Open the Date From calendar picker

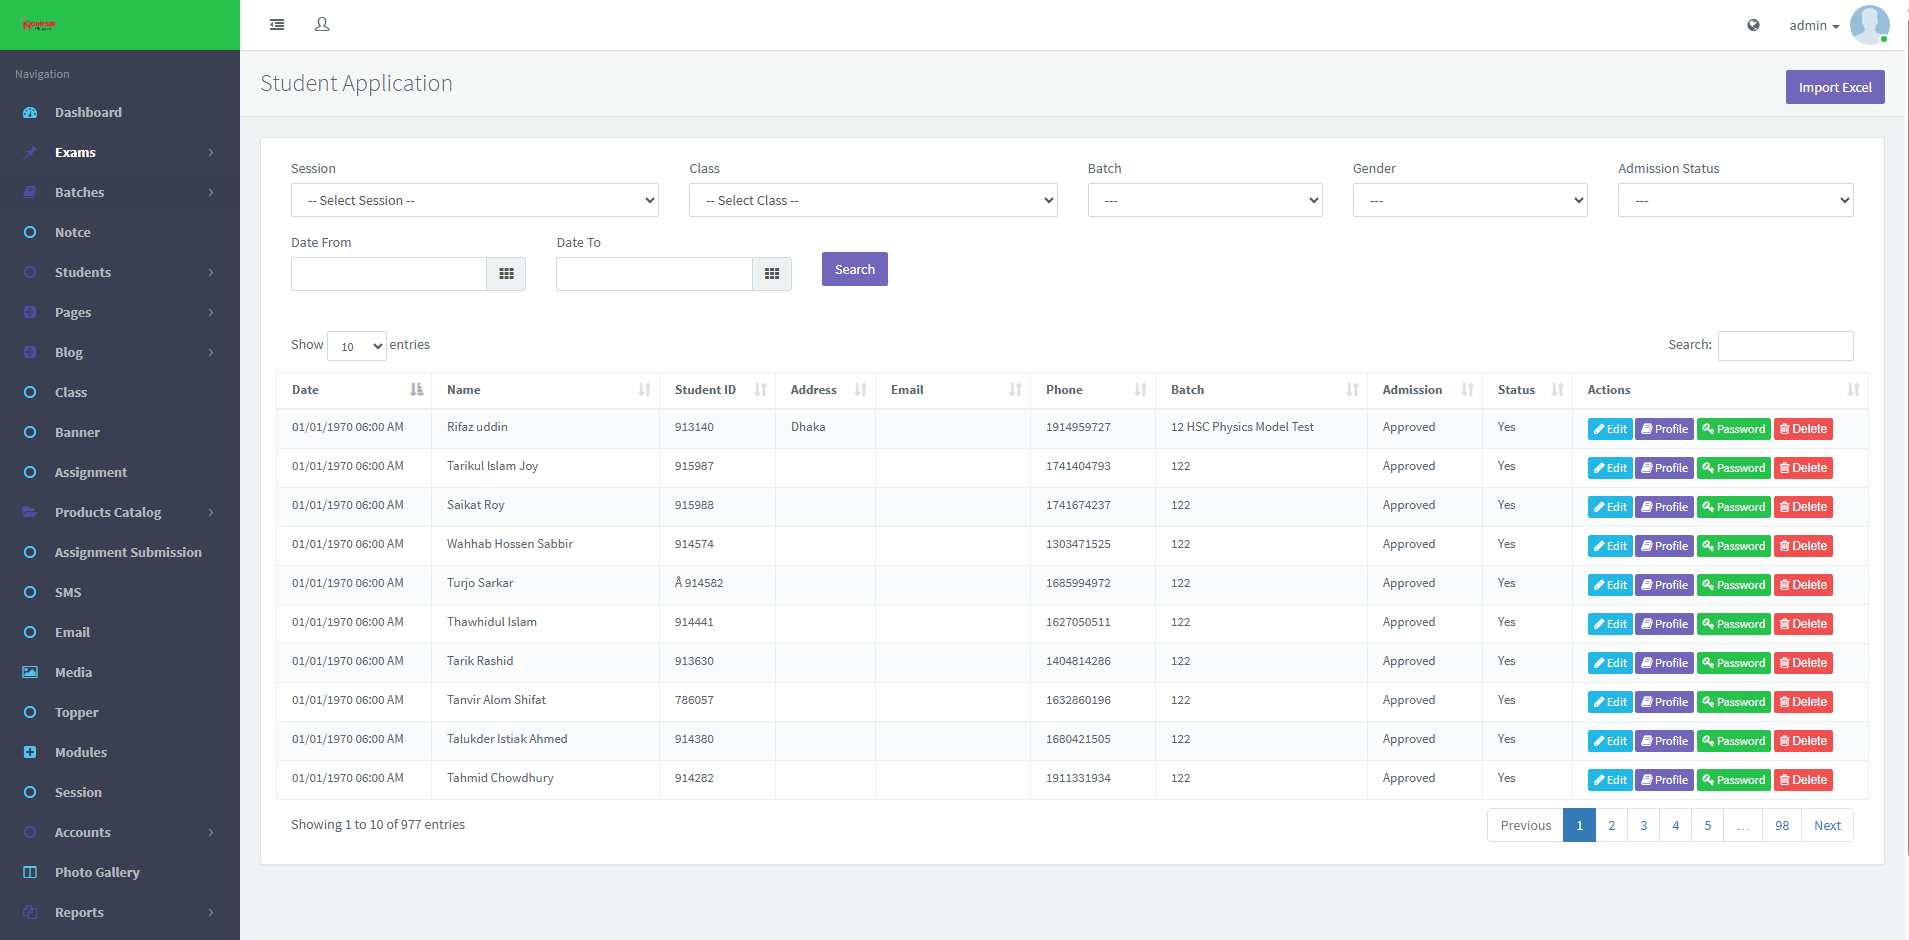tap(506, 274)
